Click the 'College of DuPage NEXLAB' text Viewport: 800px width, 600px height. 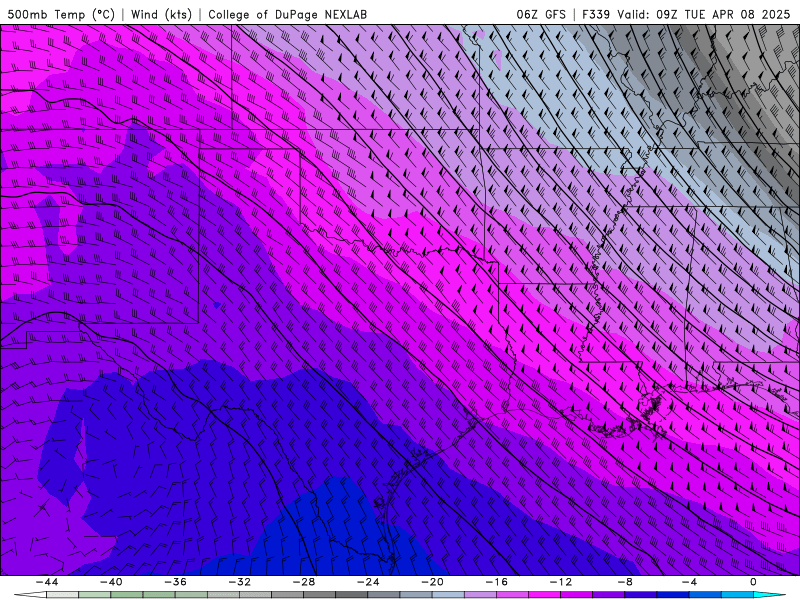[287, 14]
